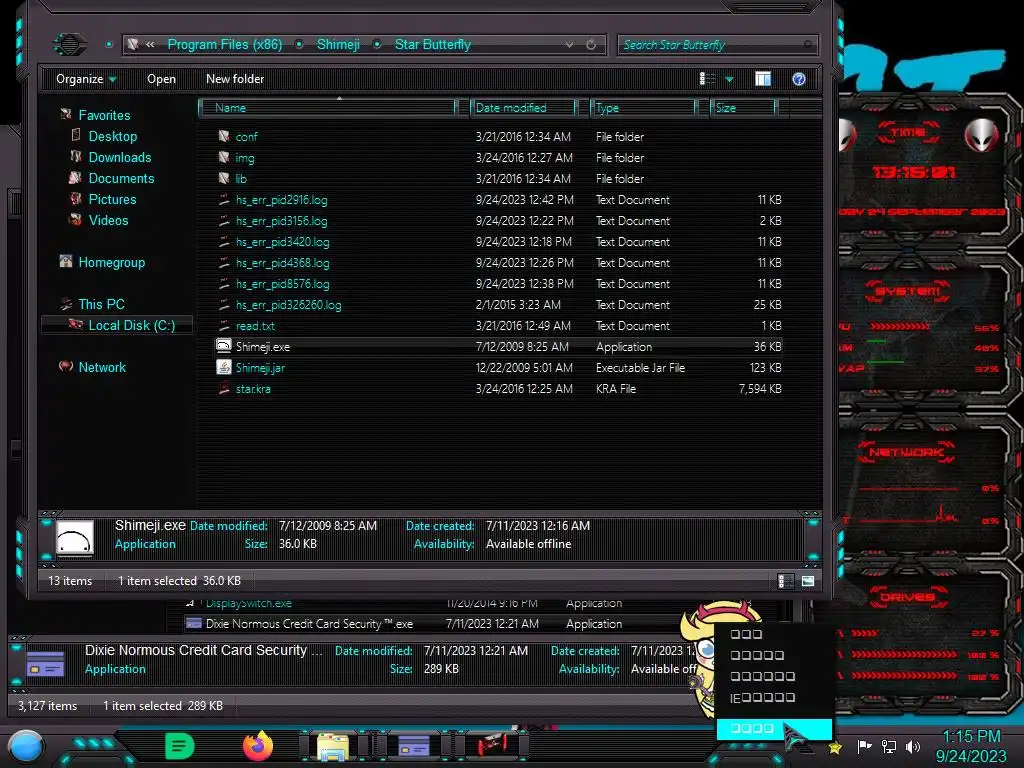Select hs_err_pid8576.log file
1024x768 pixels.
(x=283, y=283)
